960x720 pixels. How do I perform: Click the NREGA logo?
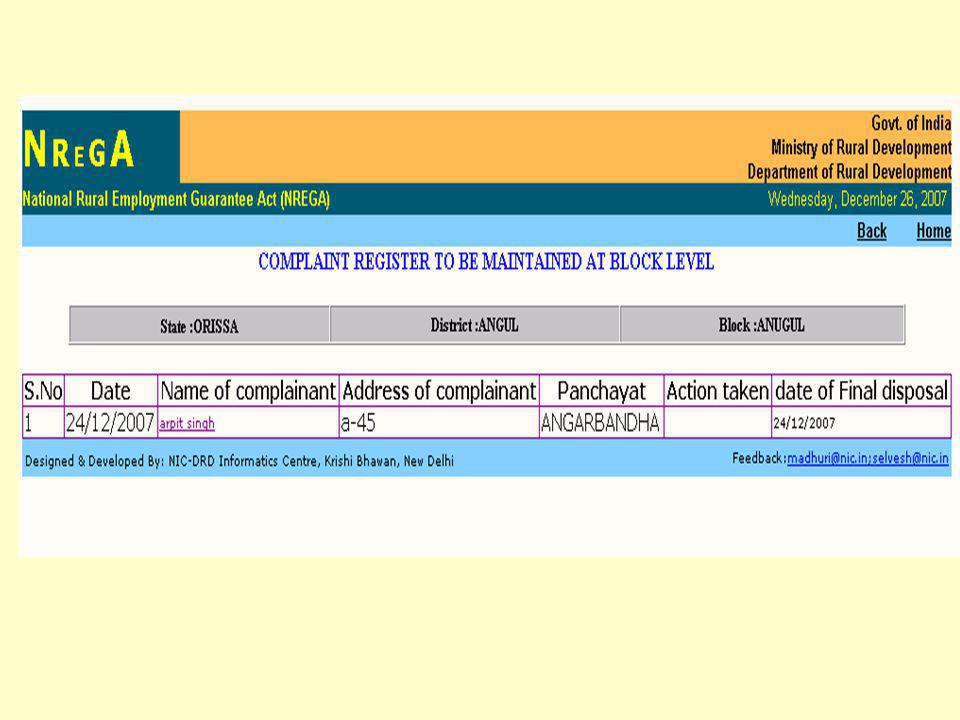(78, 149)
